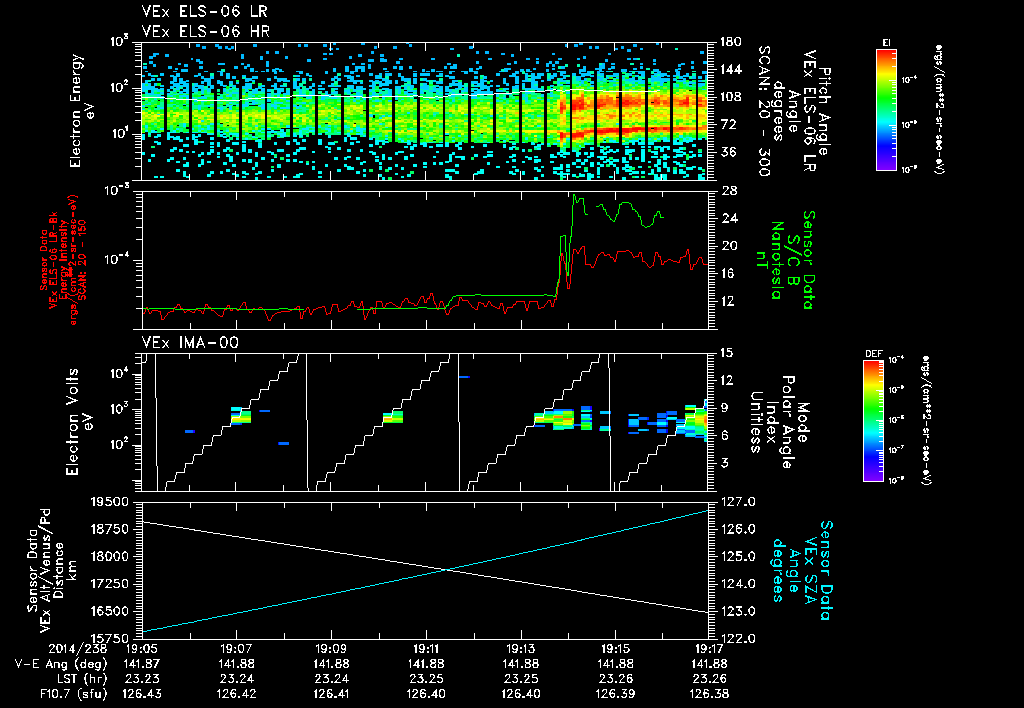Viewport: 1024px width, 708px height.
Task: Click the 126.42 F10.7 value
Action: (236, 694)
